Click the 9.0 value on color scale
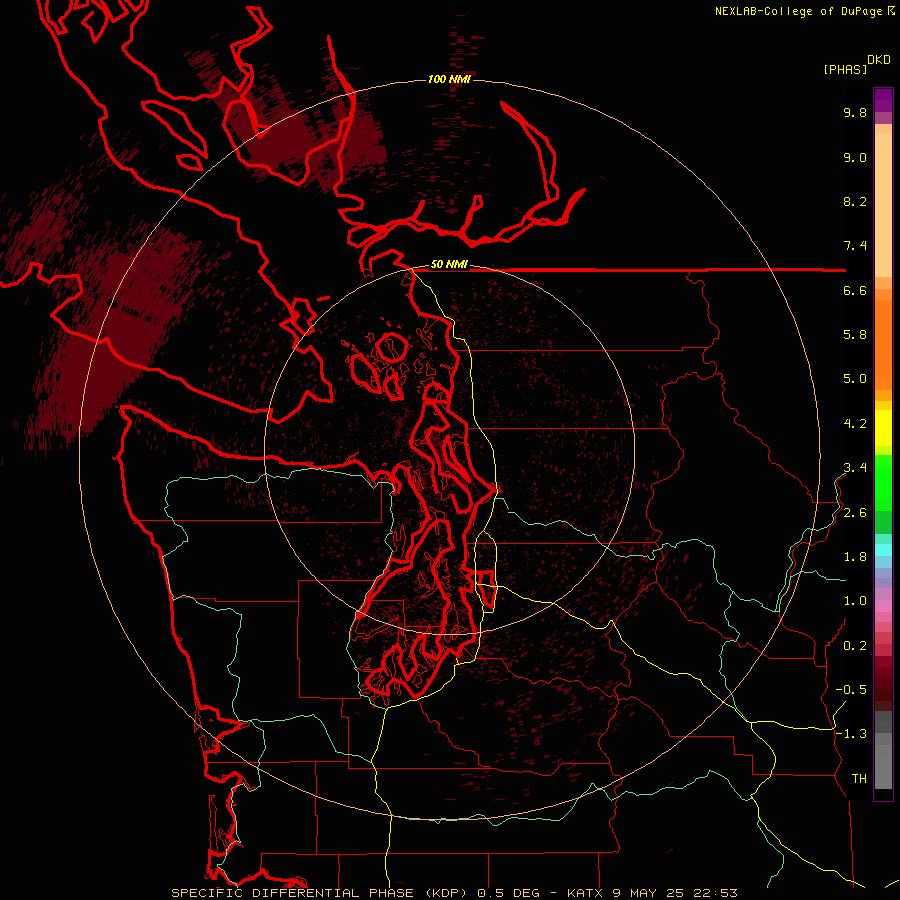 point(855,157)
